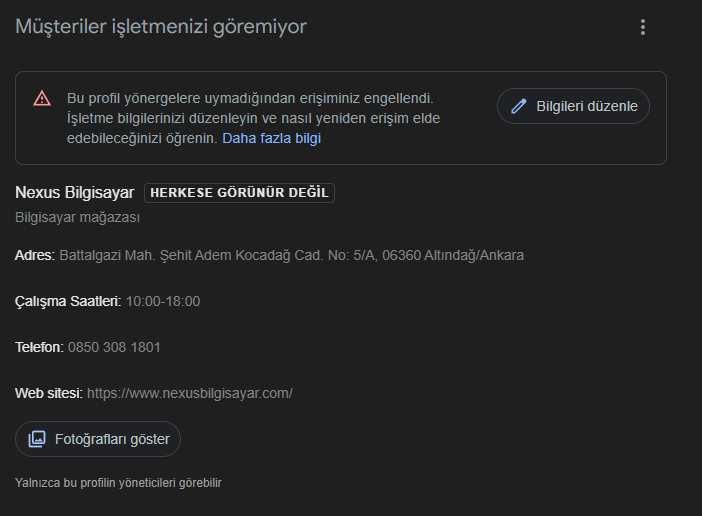This screenshot has width=702, height=516.
Task: Open the nexusbilgisayar.com website URL
Action: [x=190, y=393]
